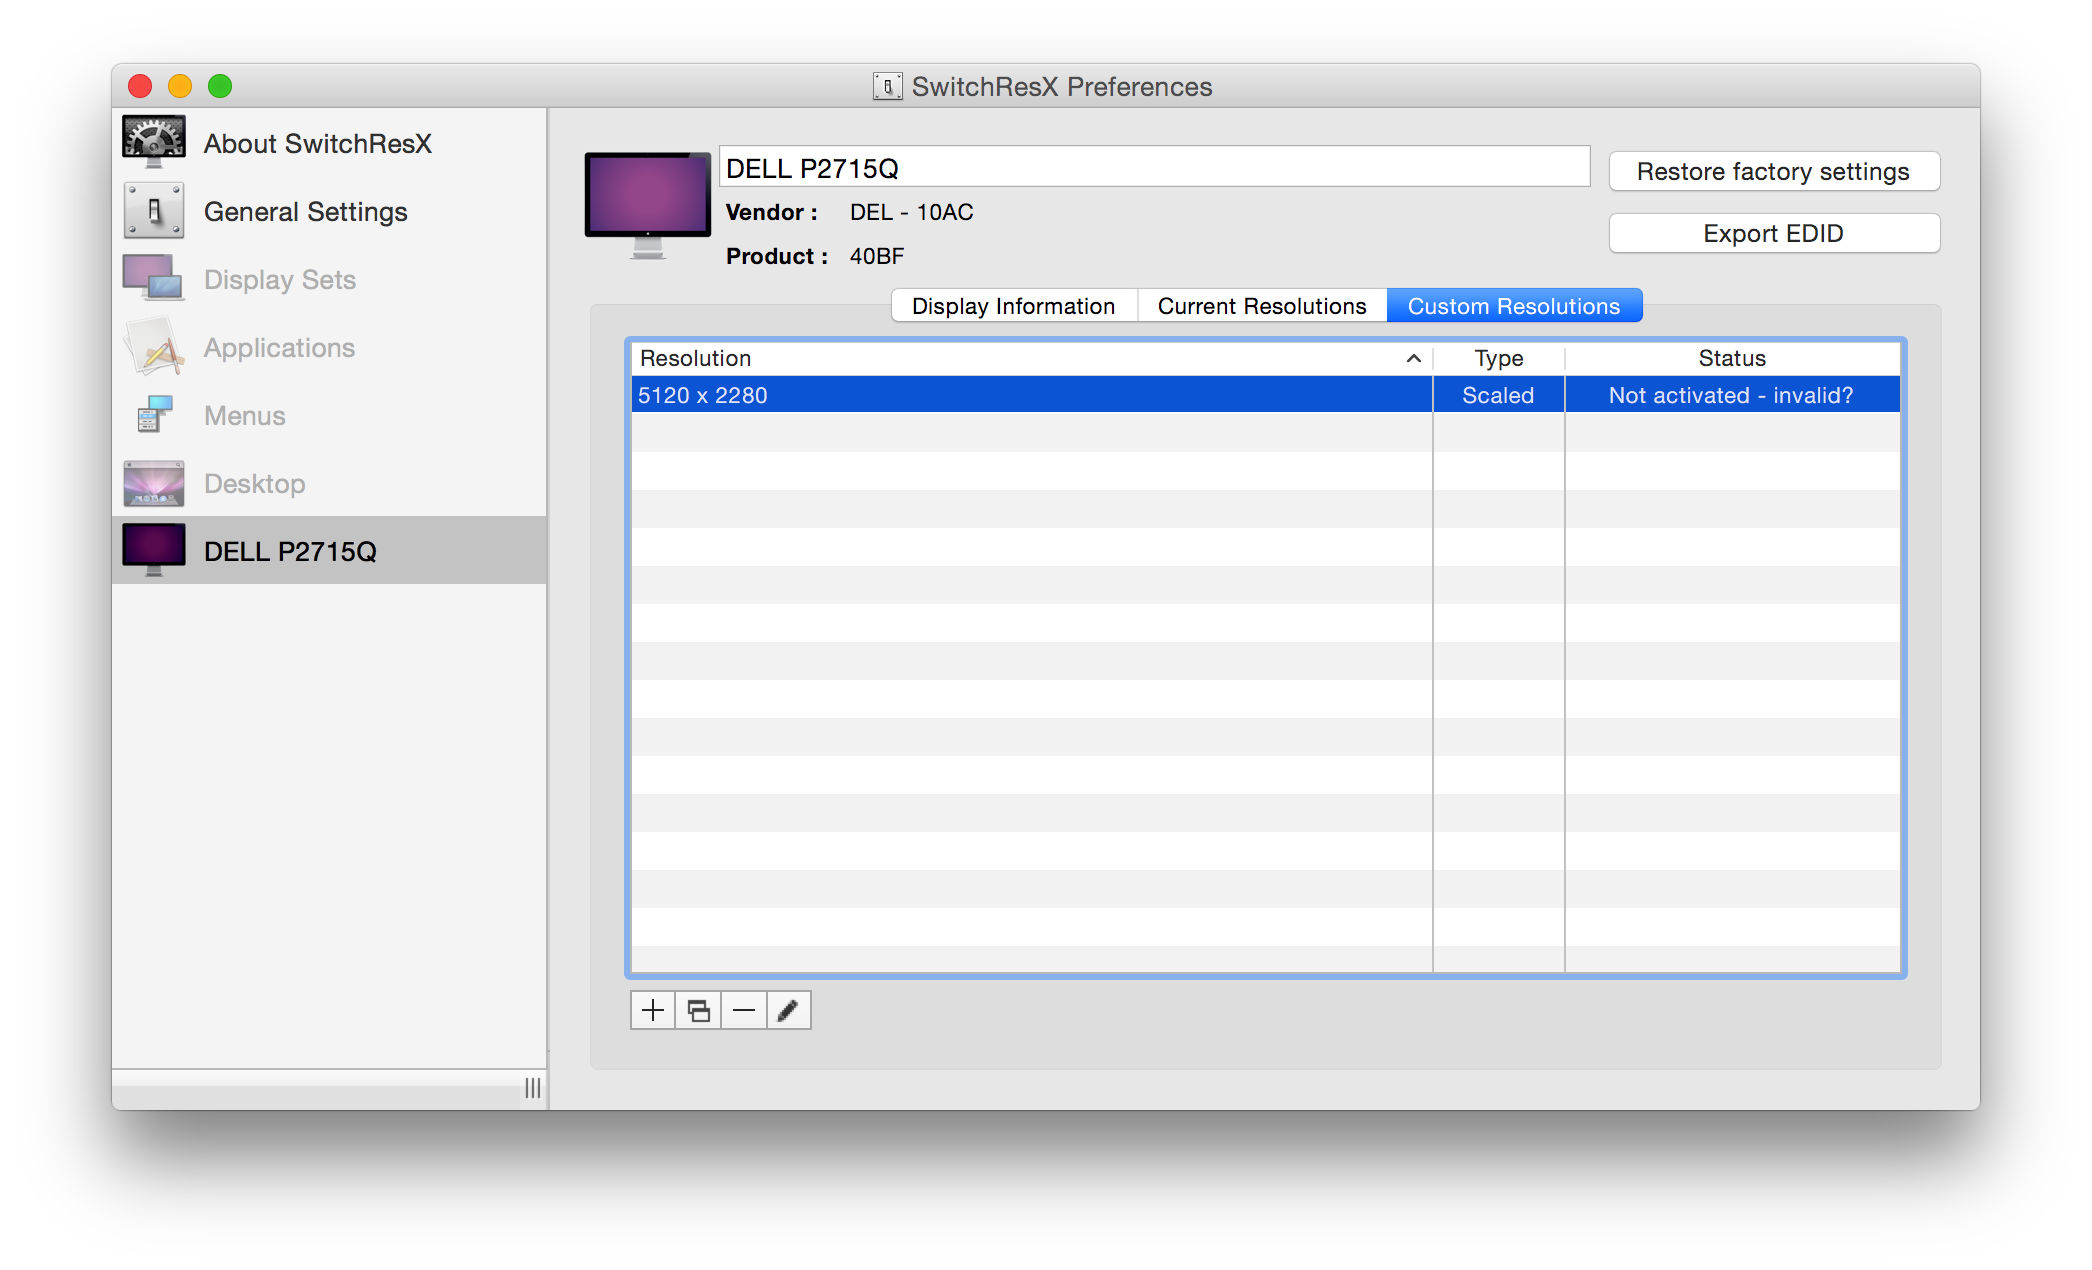
Task: Click Restore factory settings button
Action: coord(1774,171)
